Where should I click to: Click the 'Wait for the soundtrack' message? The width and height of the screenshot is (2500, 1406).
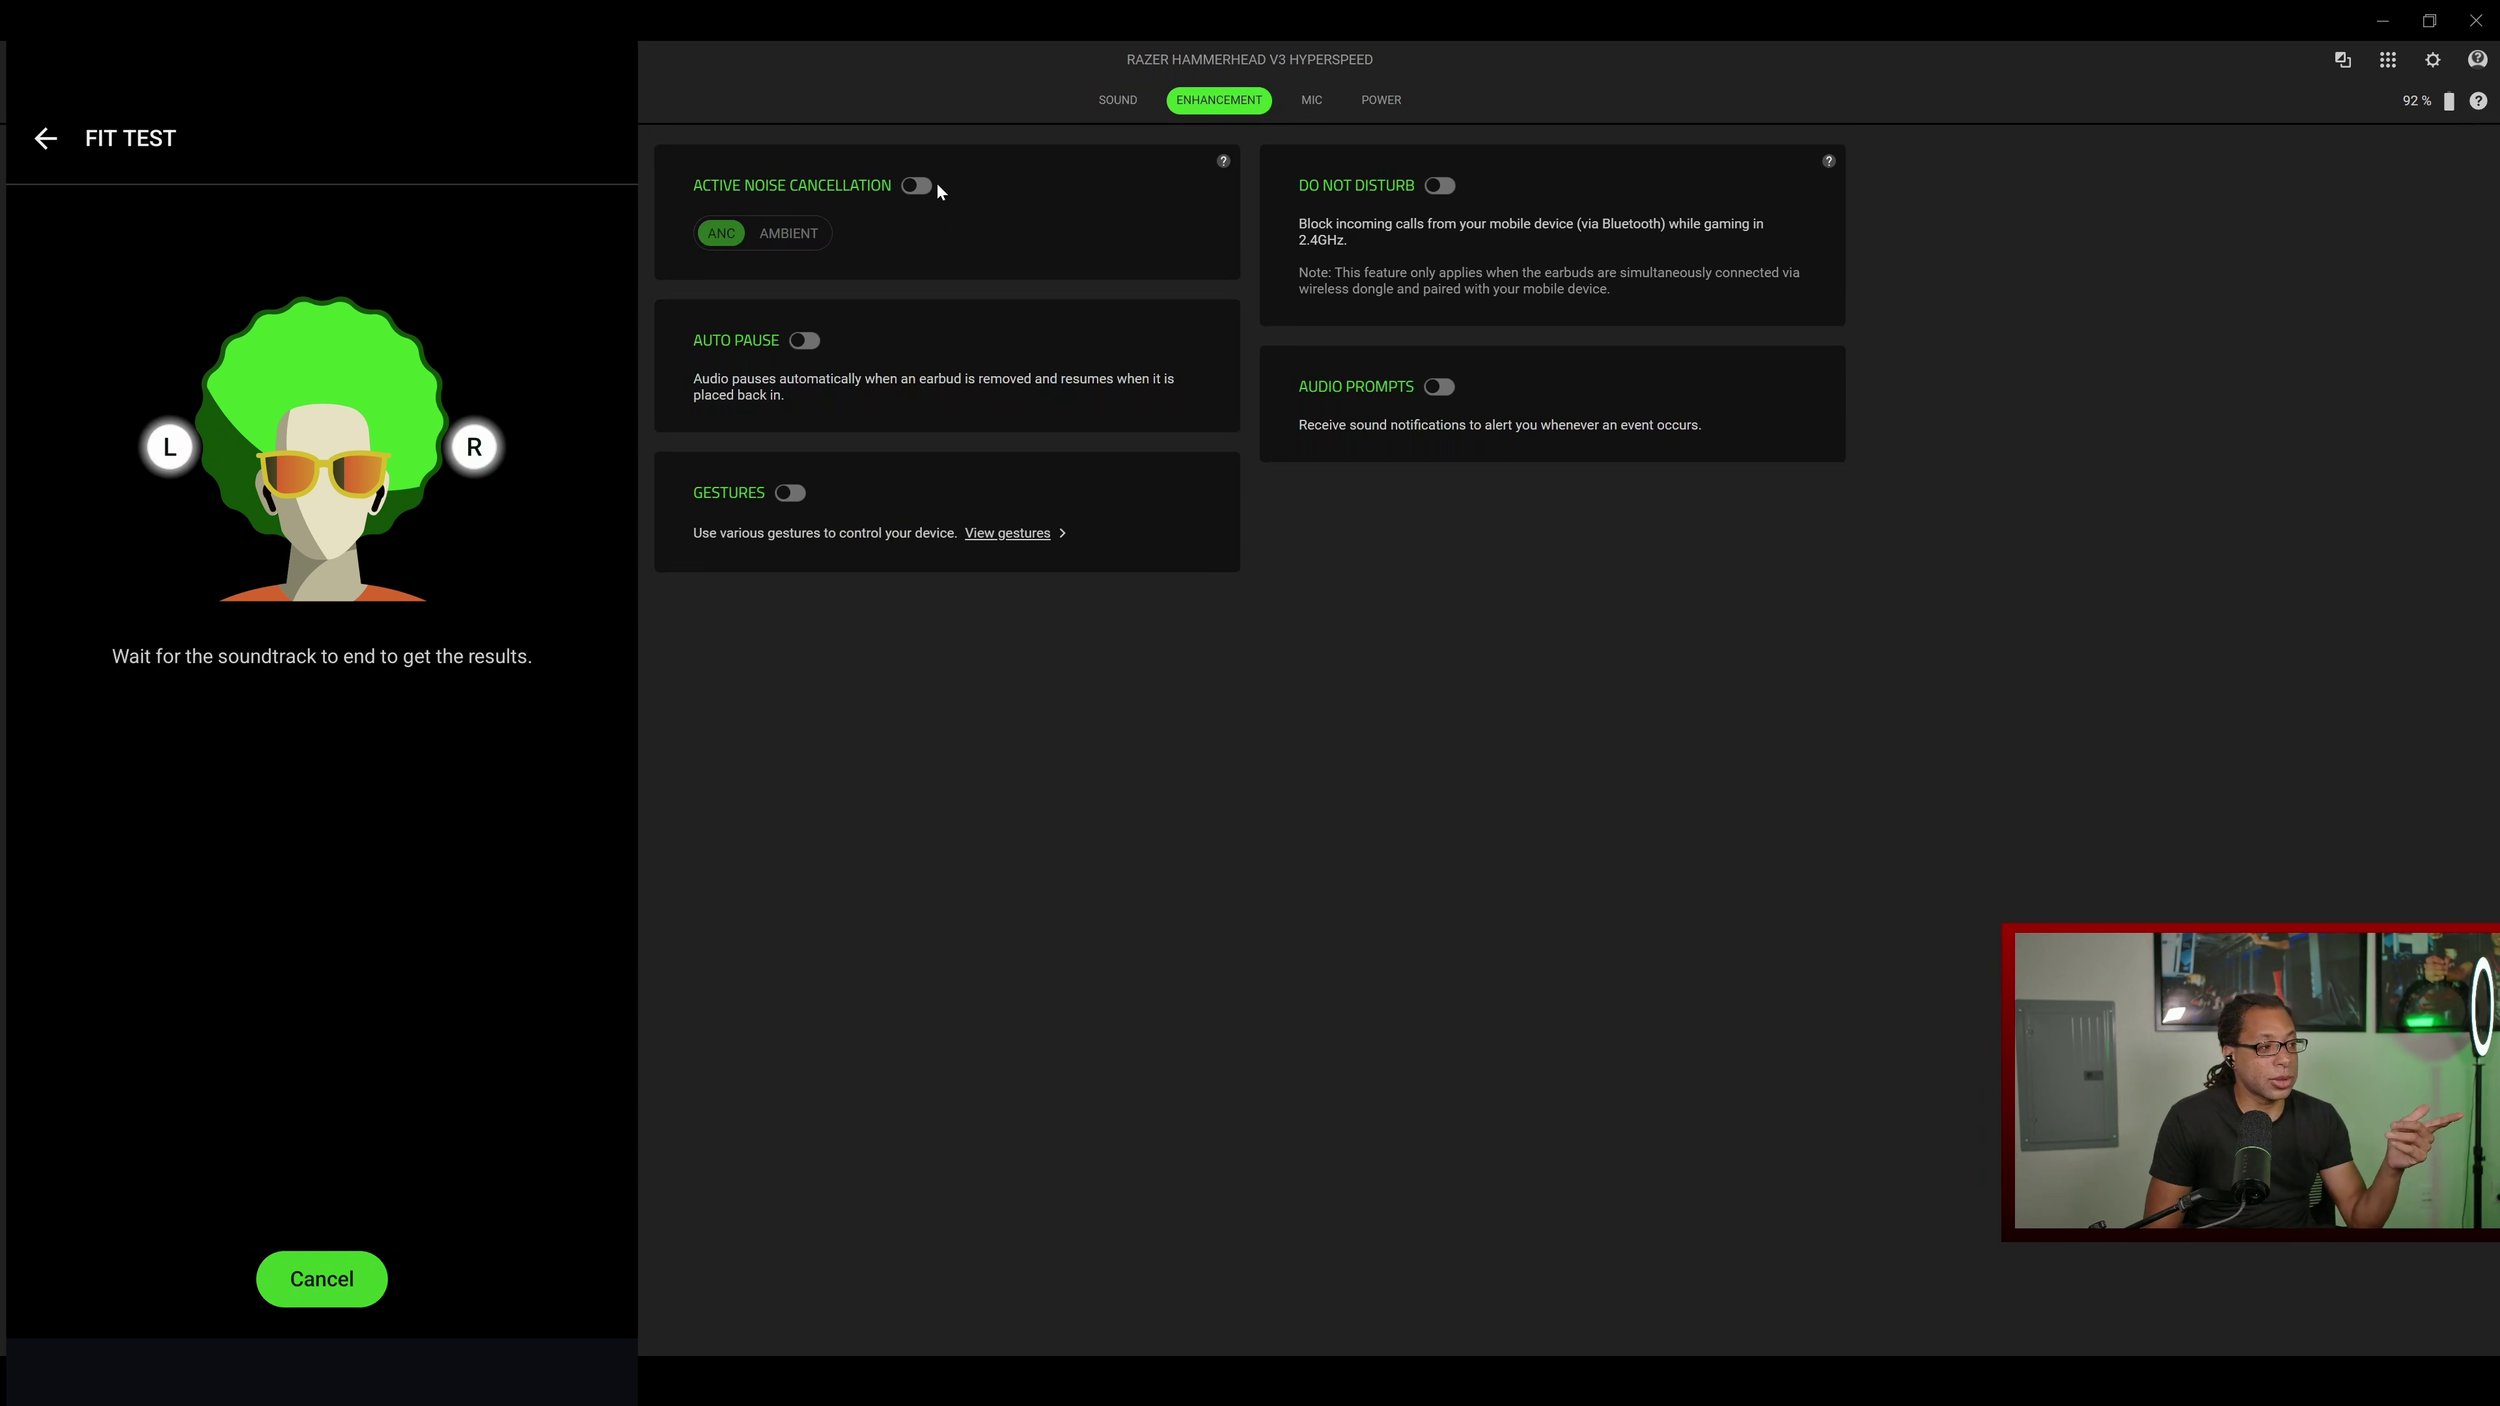[322, 657]
